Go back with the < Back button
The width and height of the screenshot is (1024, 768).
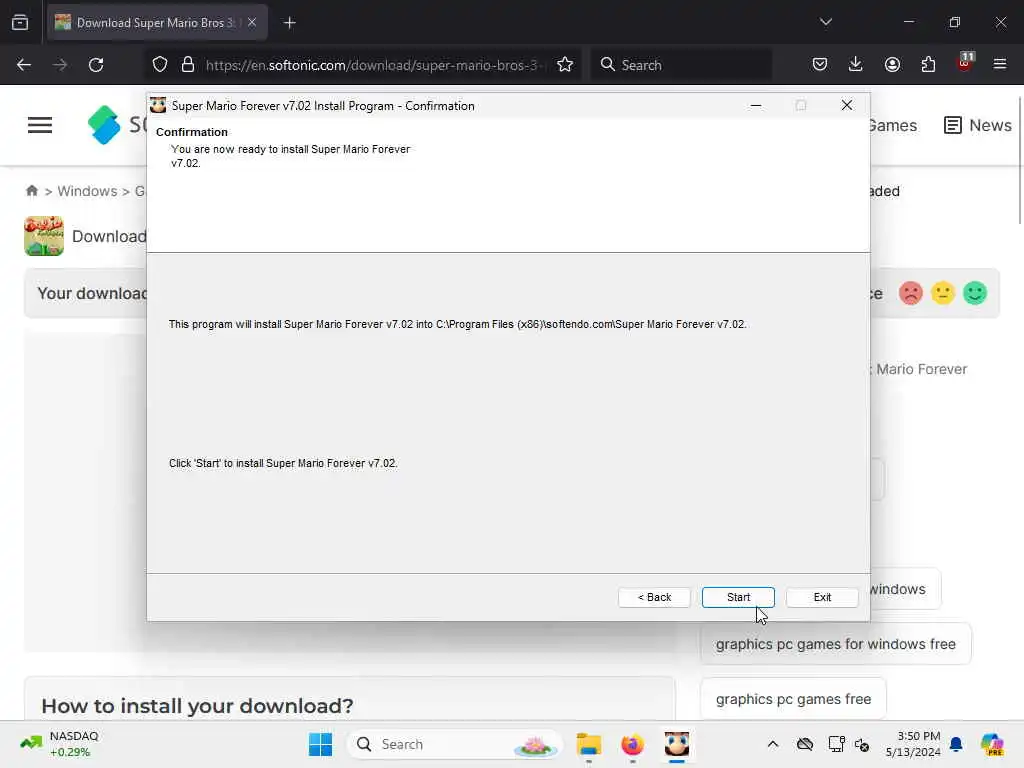(654, 597)
